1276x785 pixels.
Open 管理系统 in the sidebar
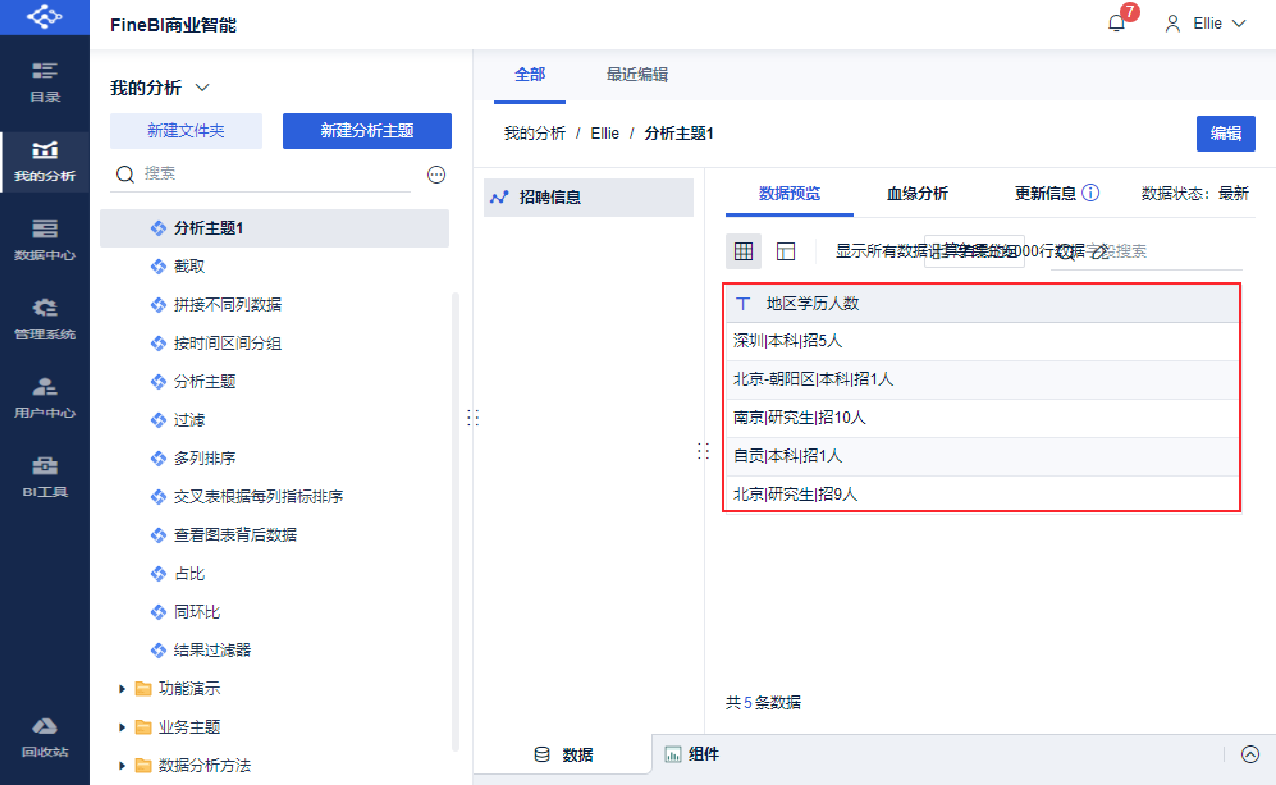(x=45, y=320)
